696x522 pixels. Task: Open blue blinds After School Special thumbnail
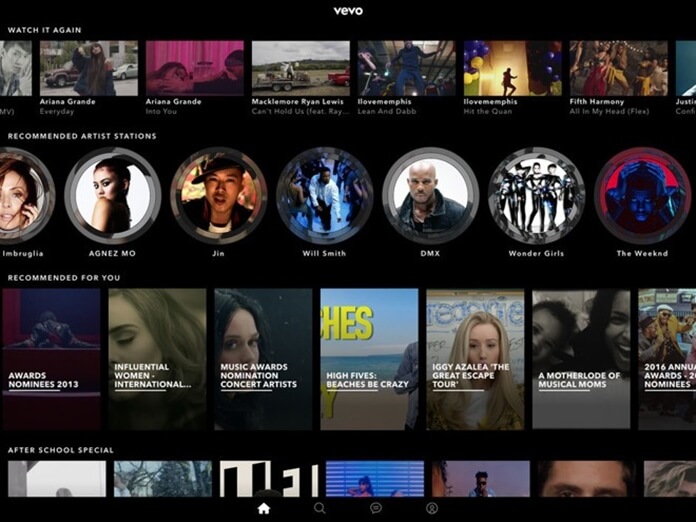375,478
